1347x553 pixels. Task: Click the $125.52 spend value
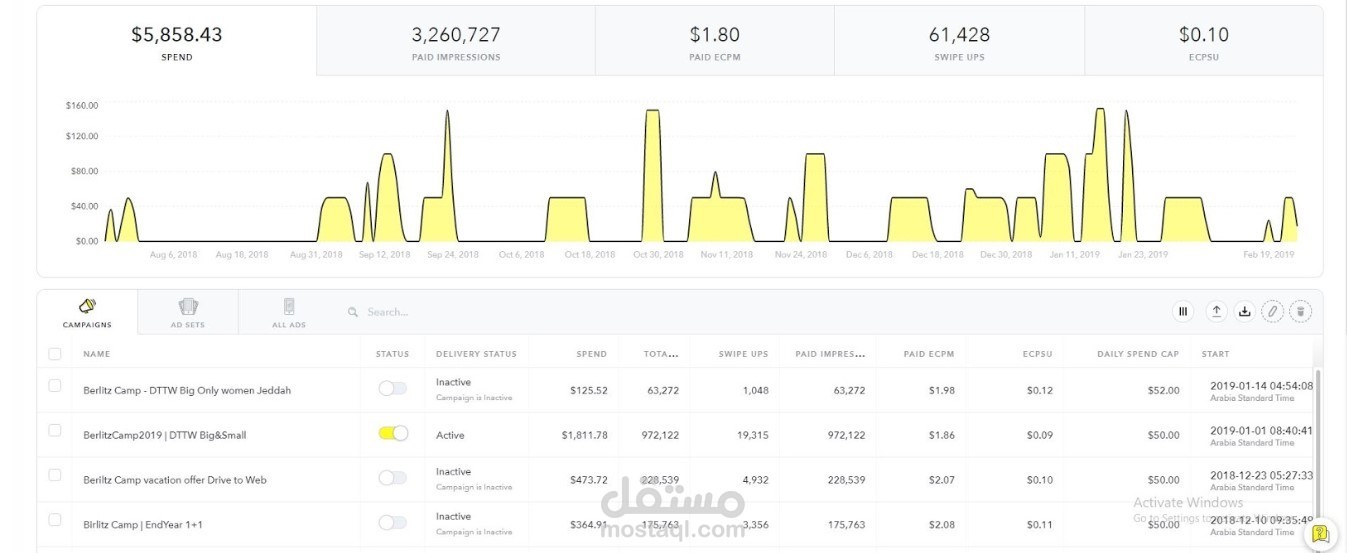(x=588, y=390)
